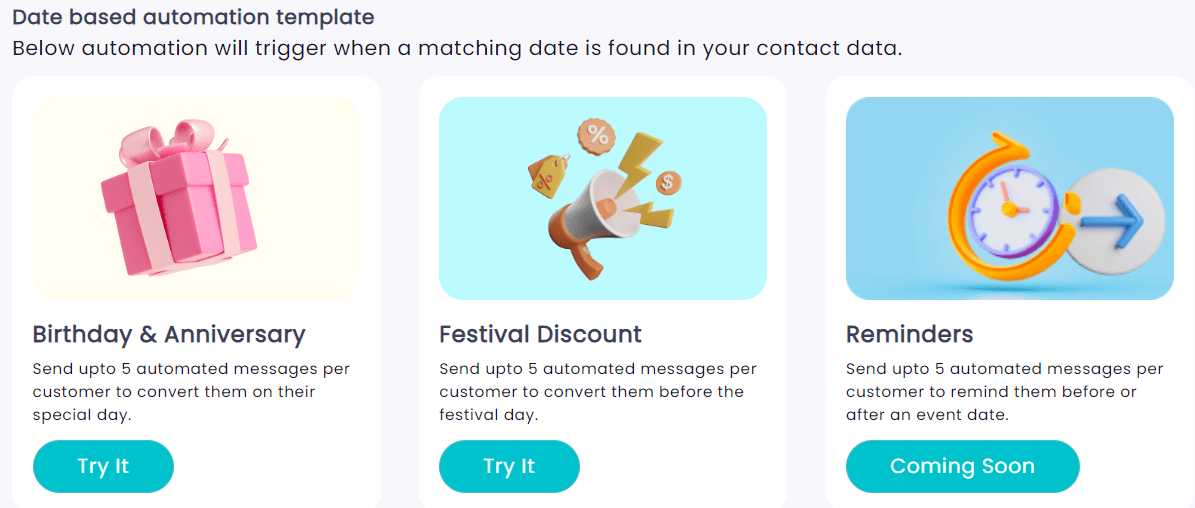
Task: Click the Birthday card description about special day
Action: (191, 392)
